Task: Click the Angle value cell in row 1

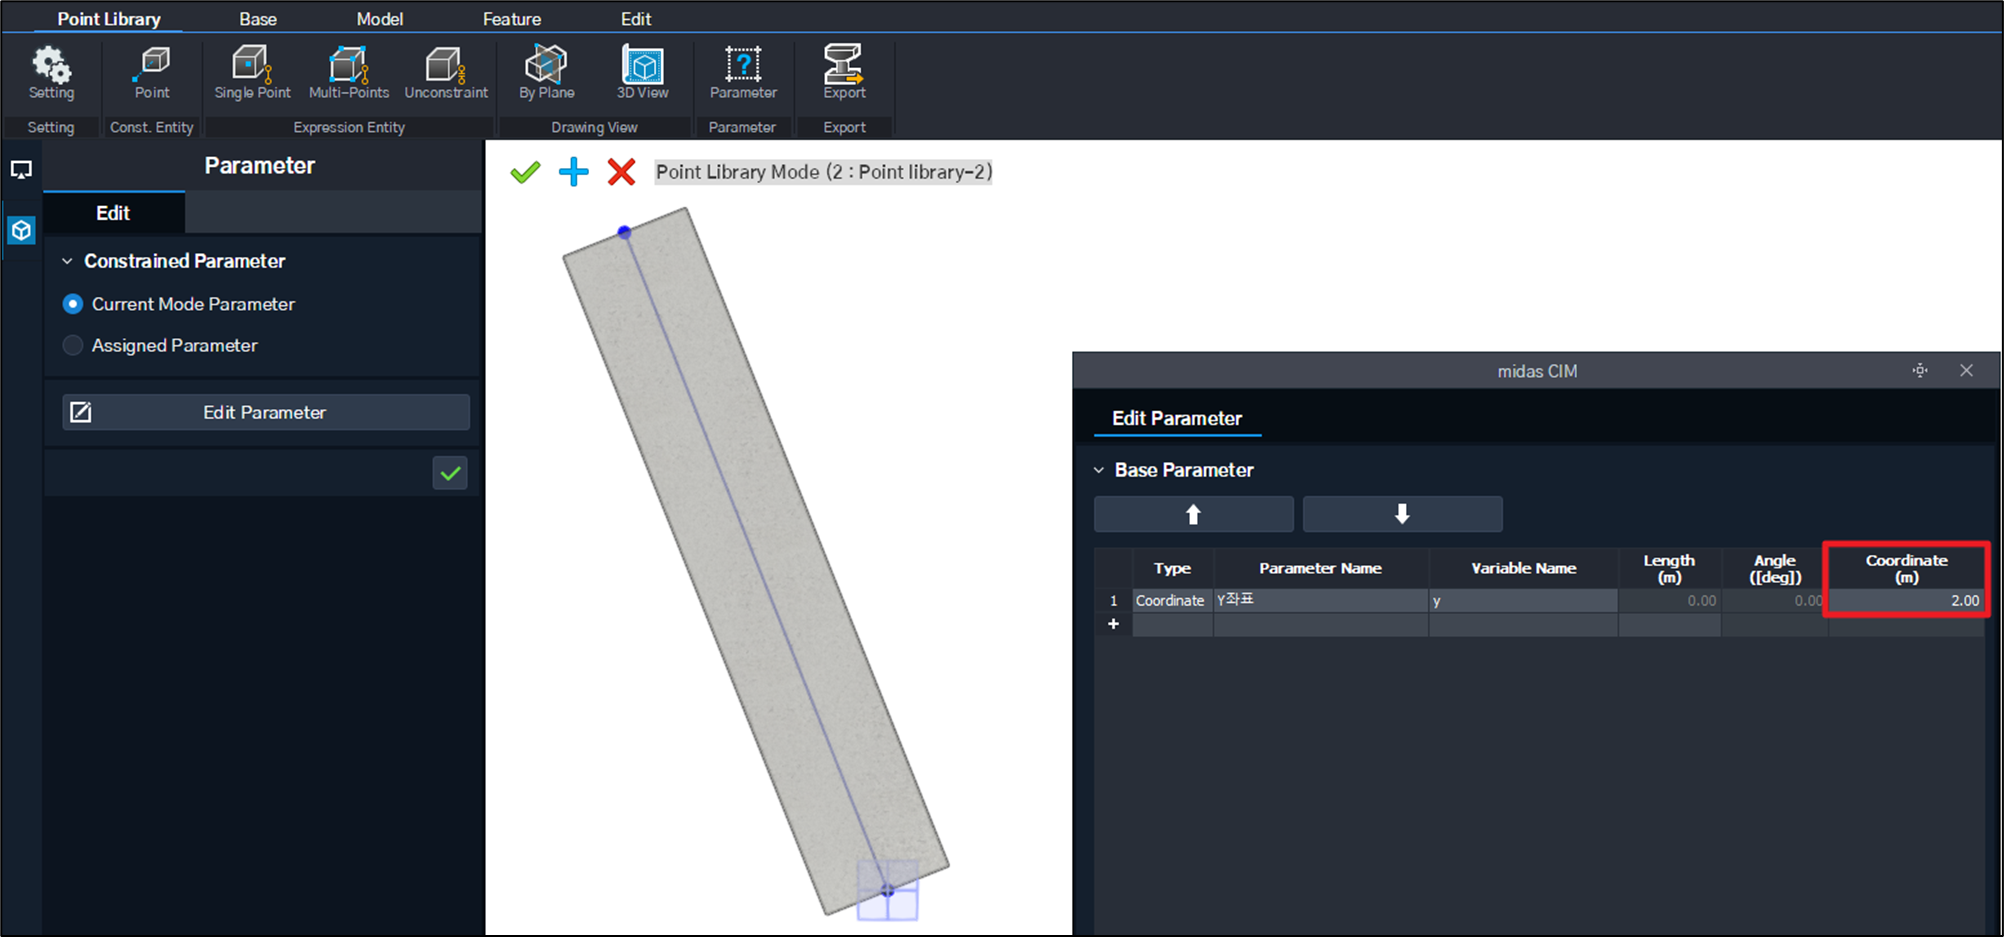Action: [x=1775, y=600]
